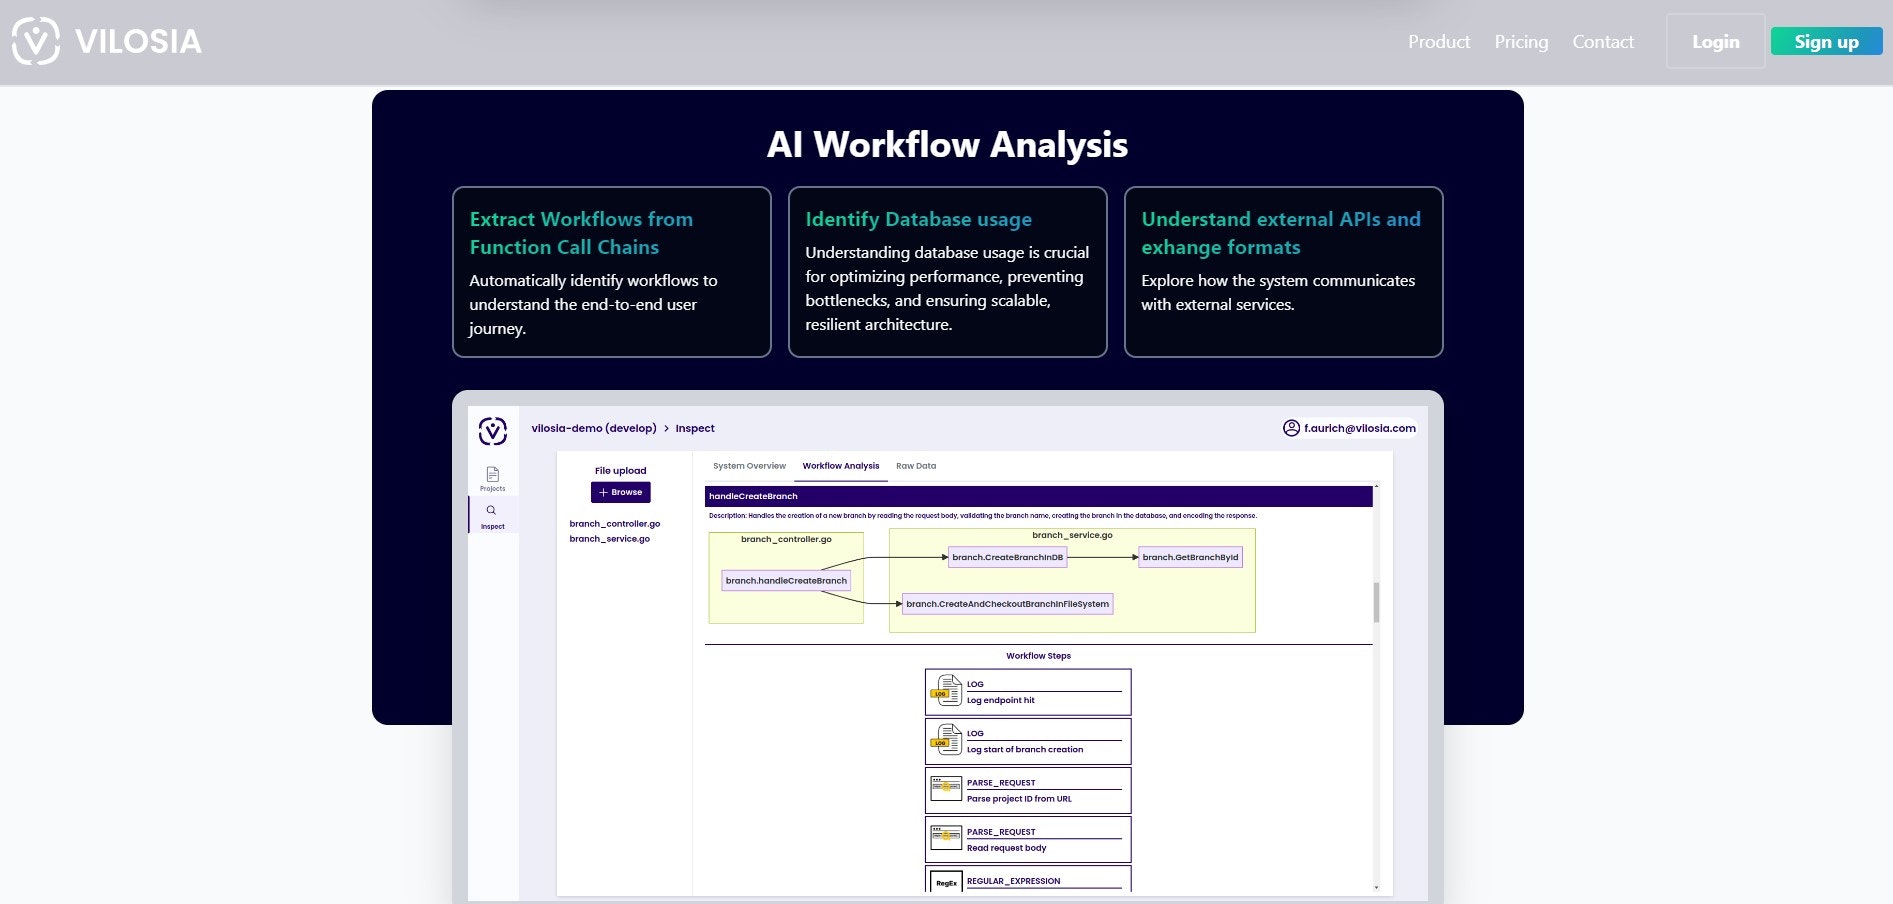Click the Workflow Steps heading
This screenshot has height=904, width=1893.
[x=1038, y=656]
